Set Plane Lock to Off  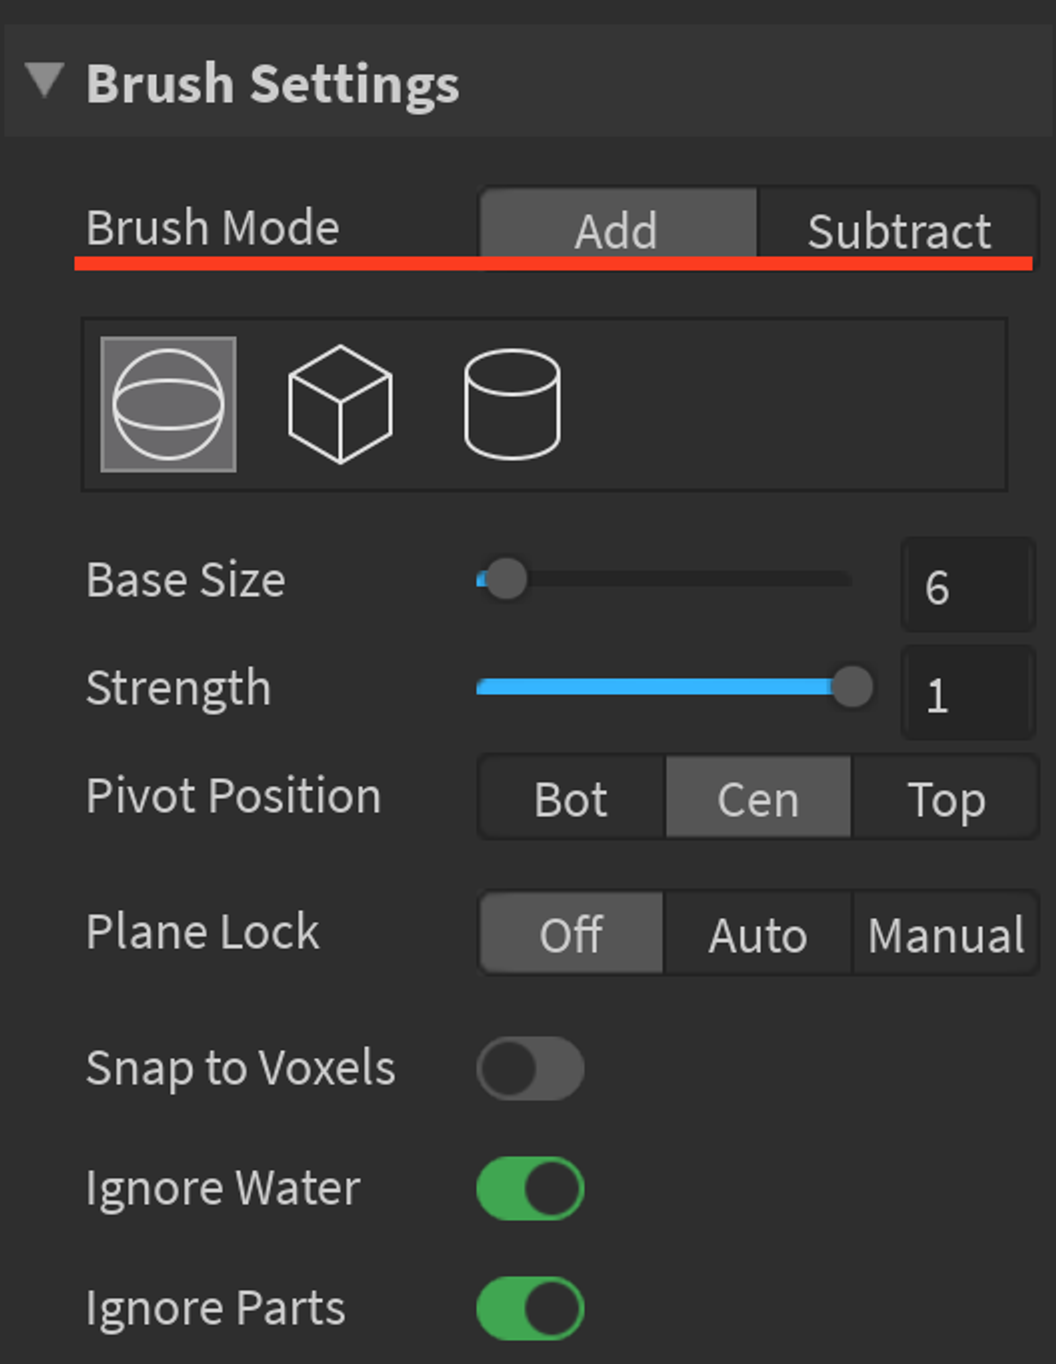[572, 933]
